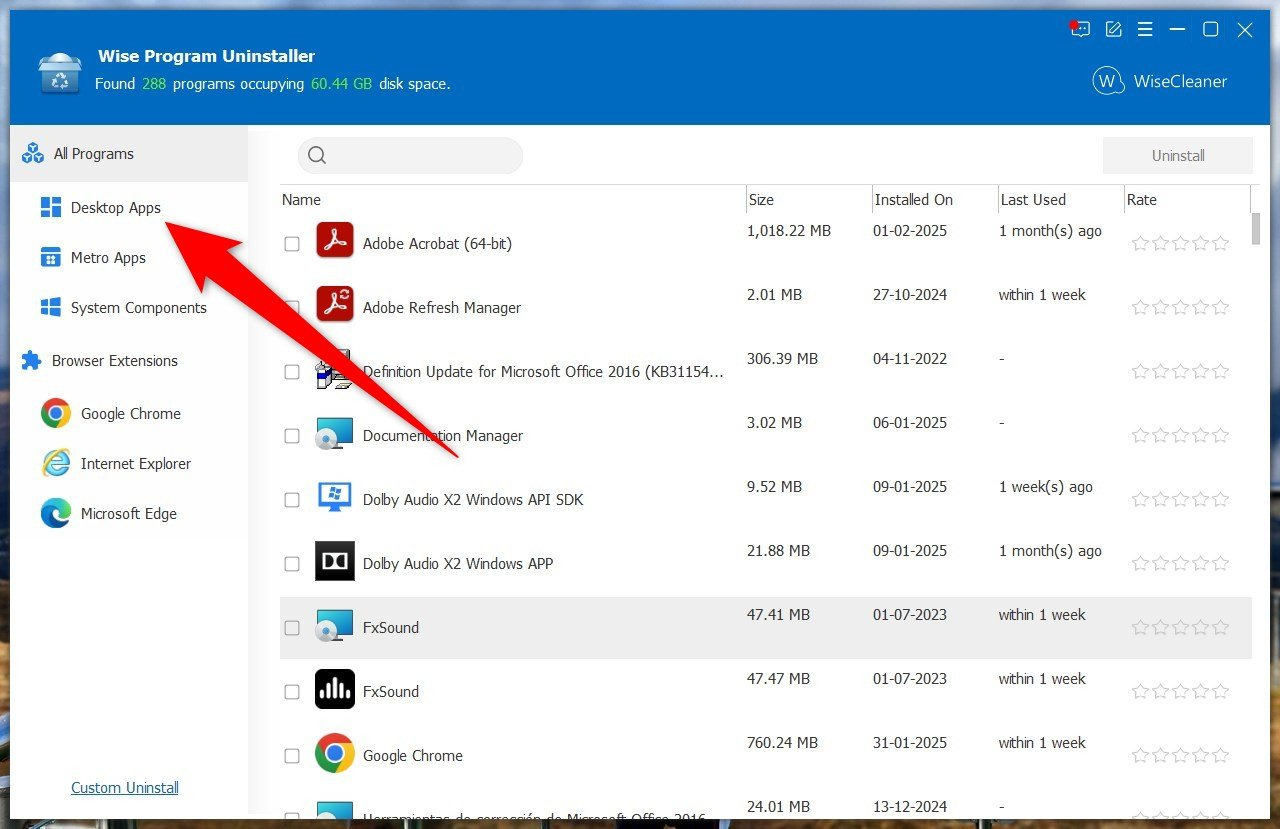Sort programs by the Size column
Viewport: 1280px width, 829px height.
pyautogui.click(x=761, y=199)
